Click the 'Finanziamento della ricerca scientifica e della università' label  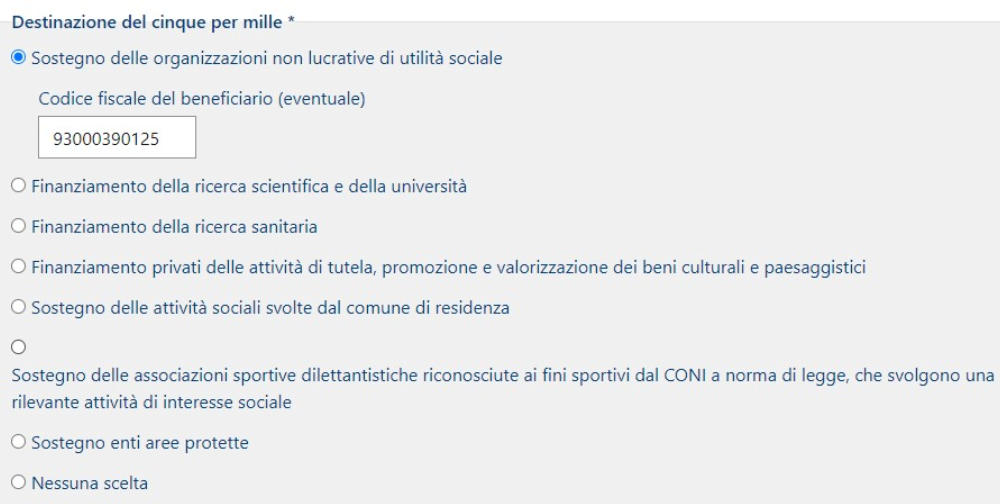click(x=249, y=186)
